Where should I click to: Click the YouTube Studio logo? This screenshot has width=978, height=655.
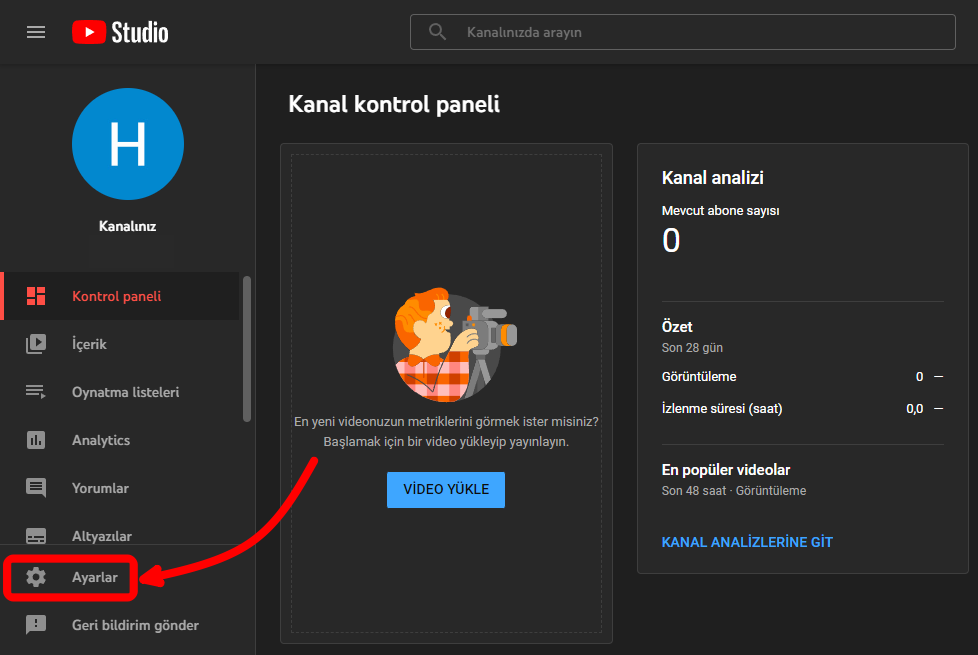(120, 32)
